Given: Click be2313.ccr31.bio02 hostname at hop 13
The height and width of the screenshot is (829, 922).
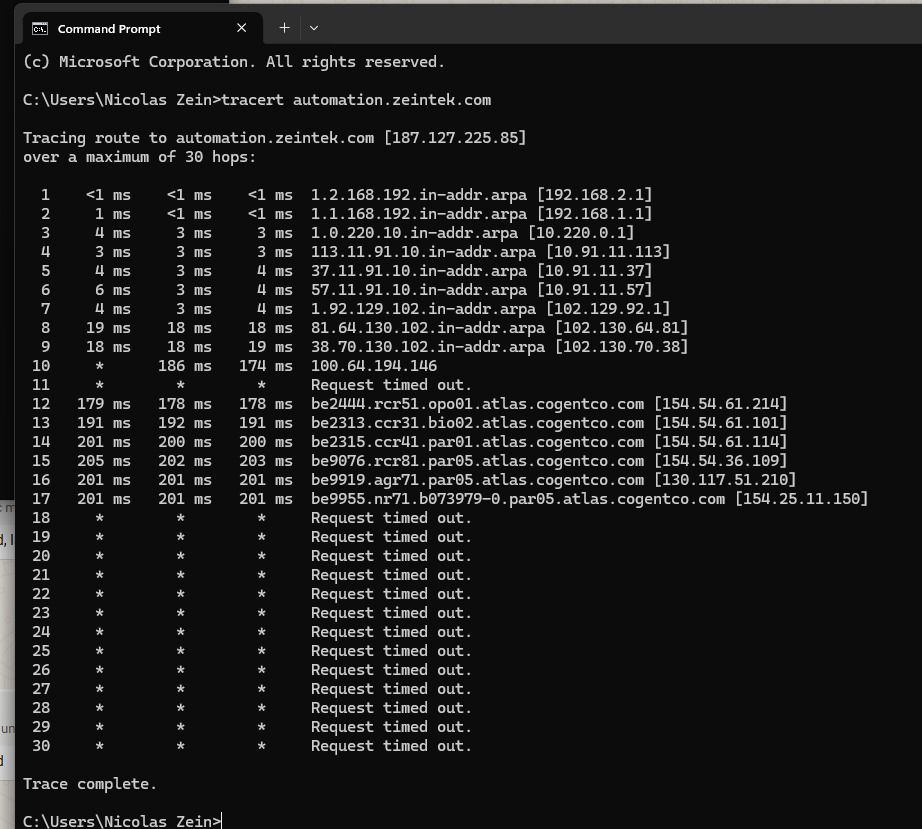Looking at the screenshot, I should (x=477, y=423).
